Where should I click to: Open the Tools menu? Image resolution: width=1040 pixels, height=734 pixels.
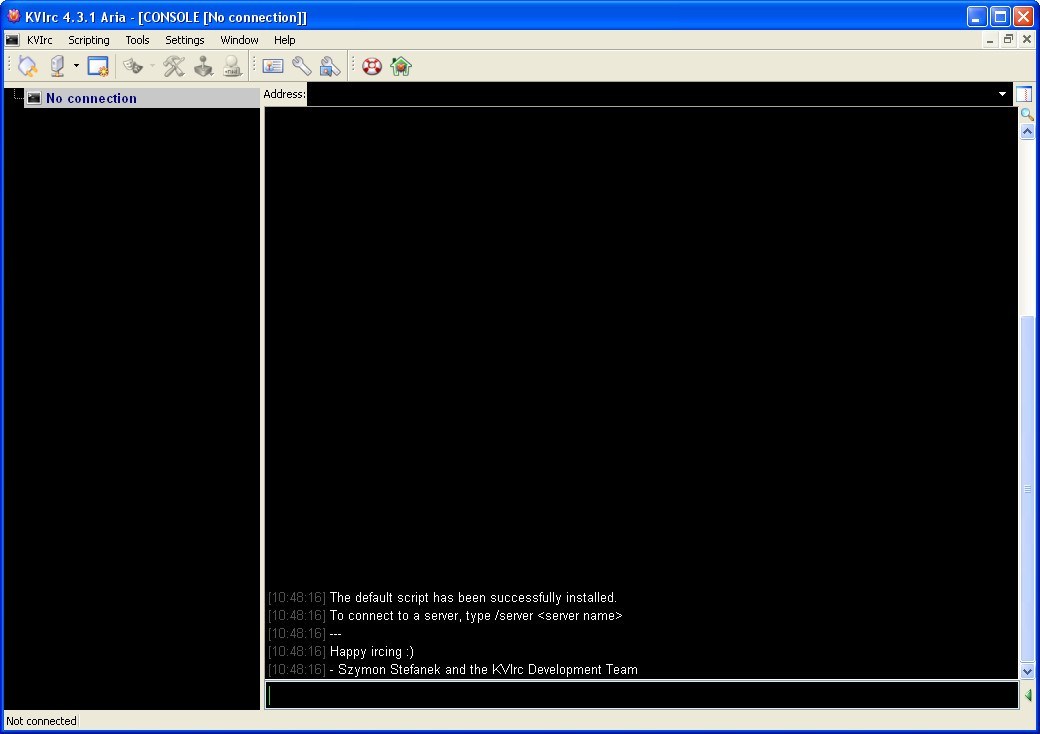(137, 40)
